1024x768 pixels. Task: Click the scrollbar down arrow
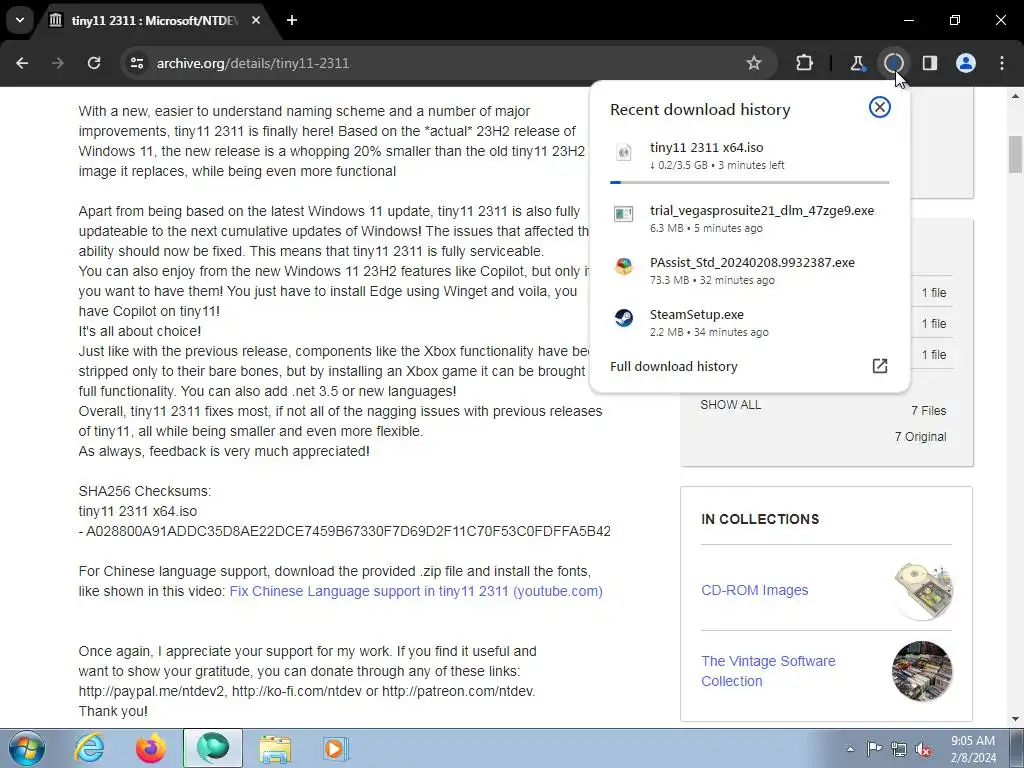(x=1015, y=719)
